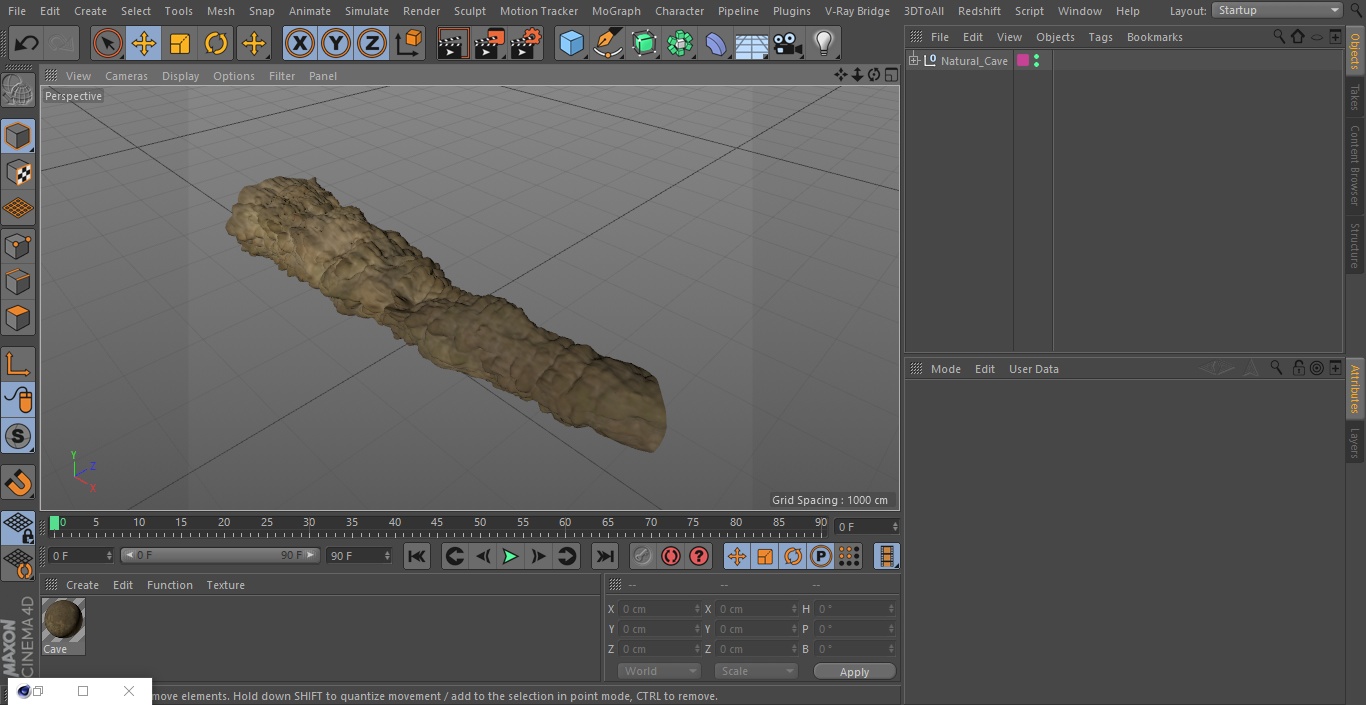The width and height of the screenshot is (1366, 705).
Task: Play animation forwards
Action: point(510,556)
